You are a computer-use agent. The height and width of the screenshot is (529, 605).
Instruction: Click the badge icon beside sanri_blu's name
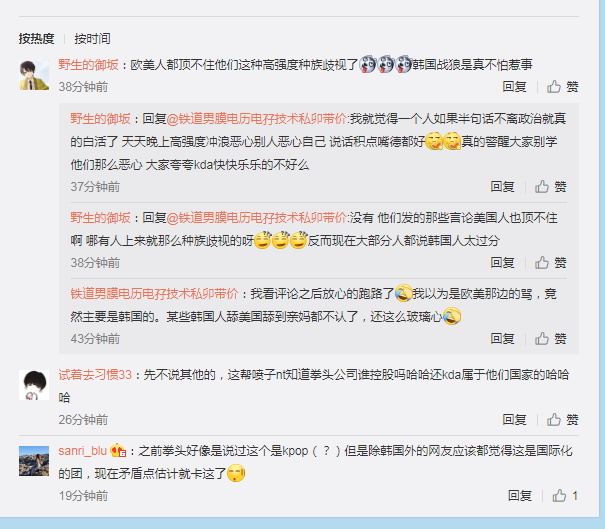118,451
